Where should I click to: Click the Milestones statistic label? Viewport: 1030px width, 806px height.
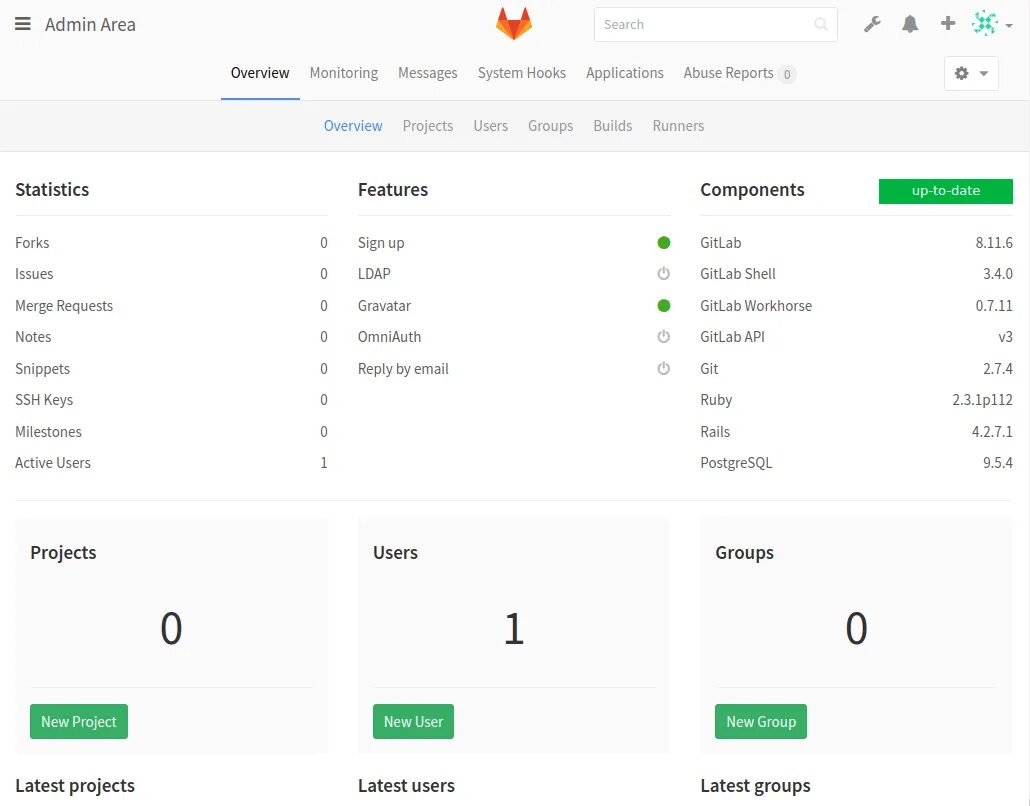[x=48, y=432]
